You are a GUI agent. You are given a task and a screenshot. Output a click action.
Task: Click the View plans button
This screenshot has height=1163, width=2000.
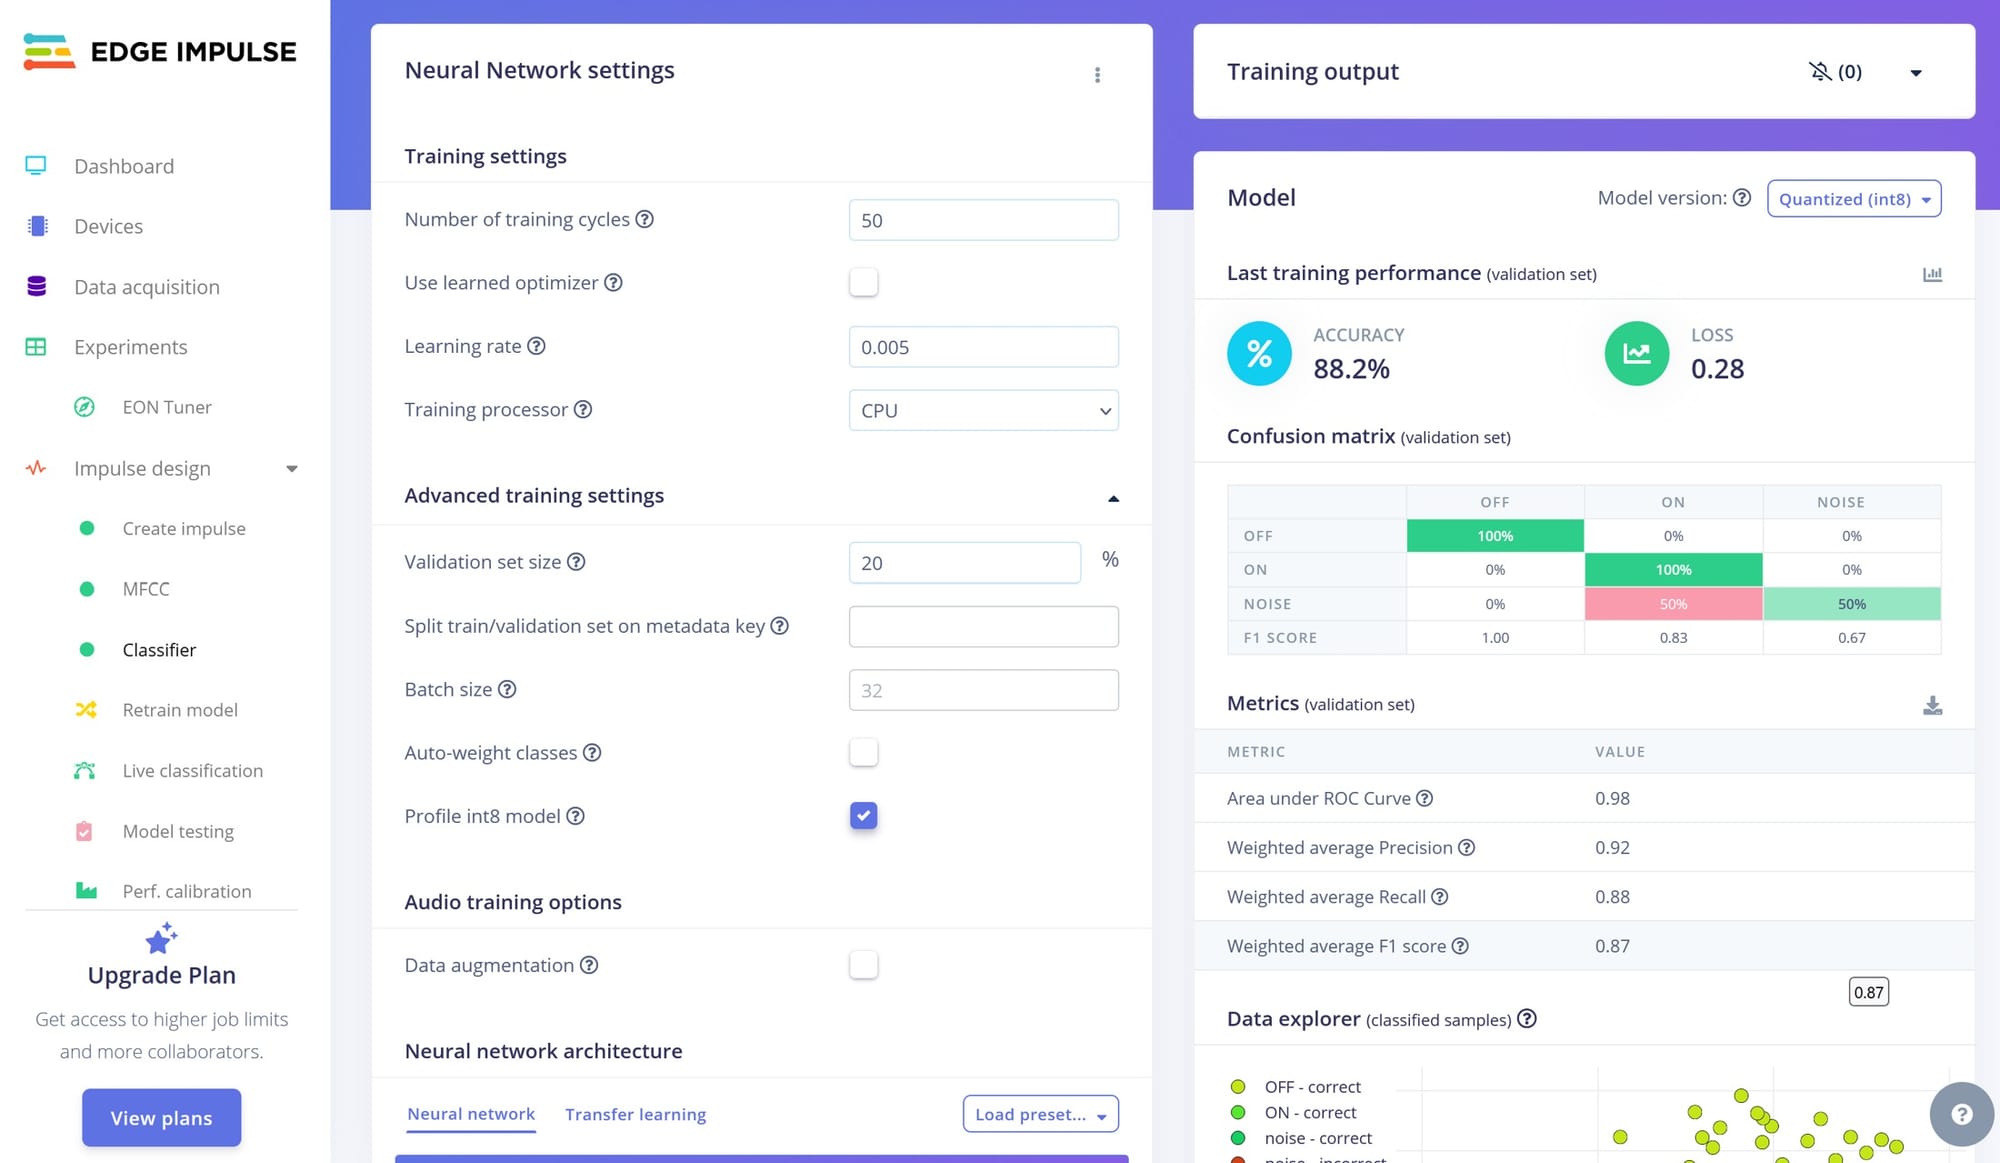(x=161, y=1118)
